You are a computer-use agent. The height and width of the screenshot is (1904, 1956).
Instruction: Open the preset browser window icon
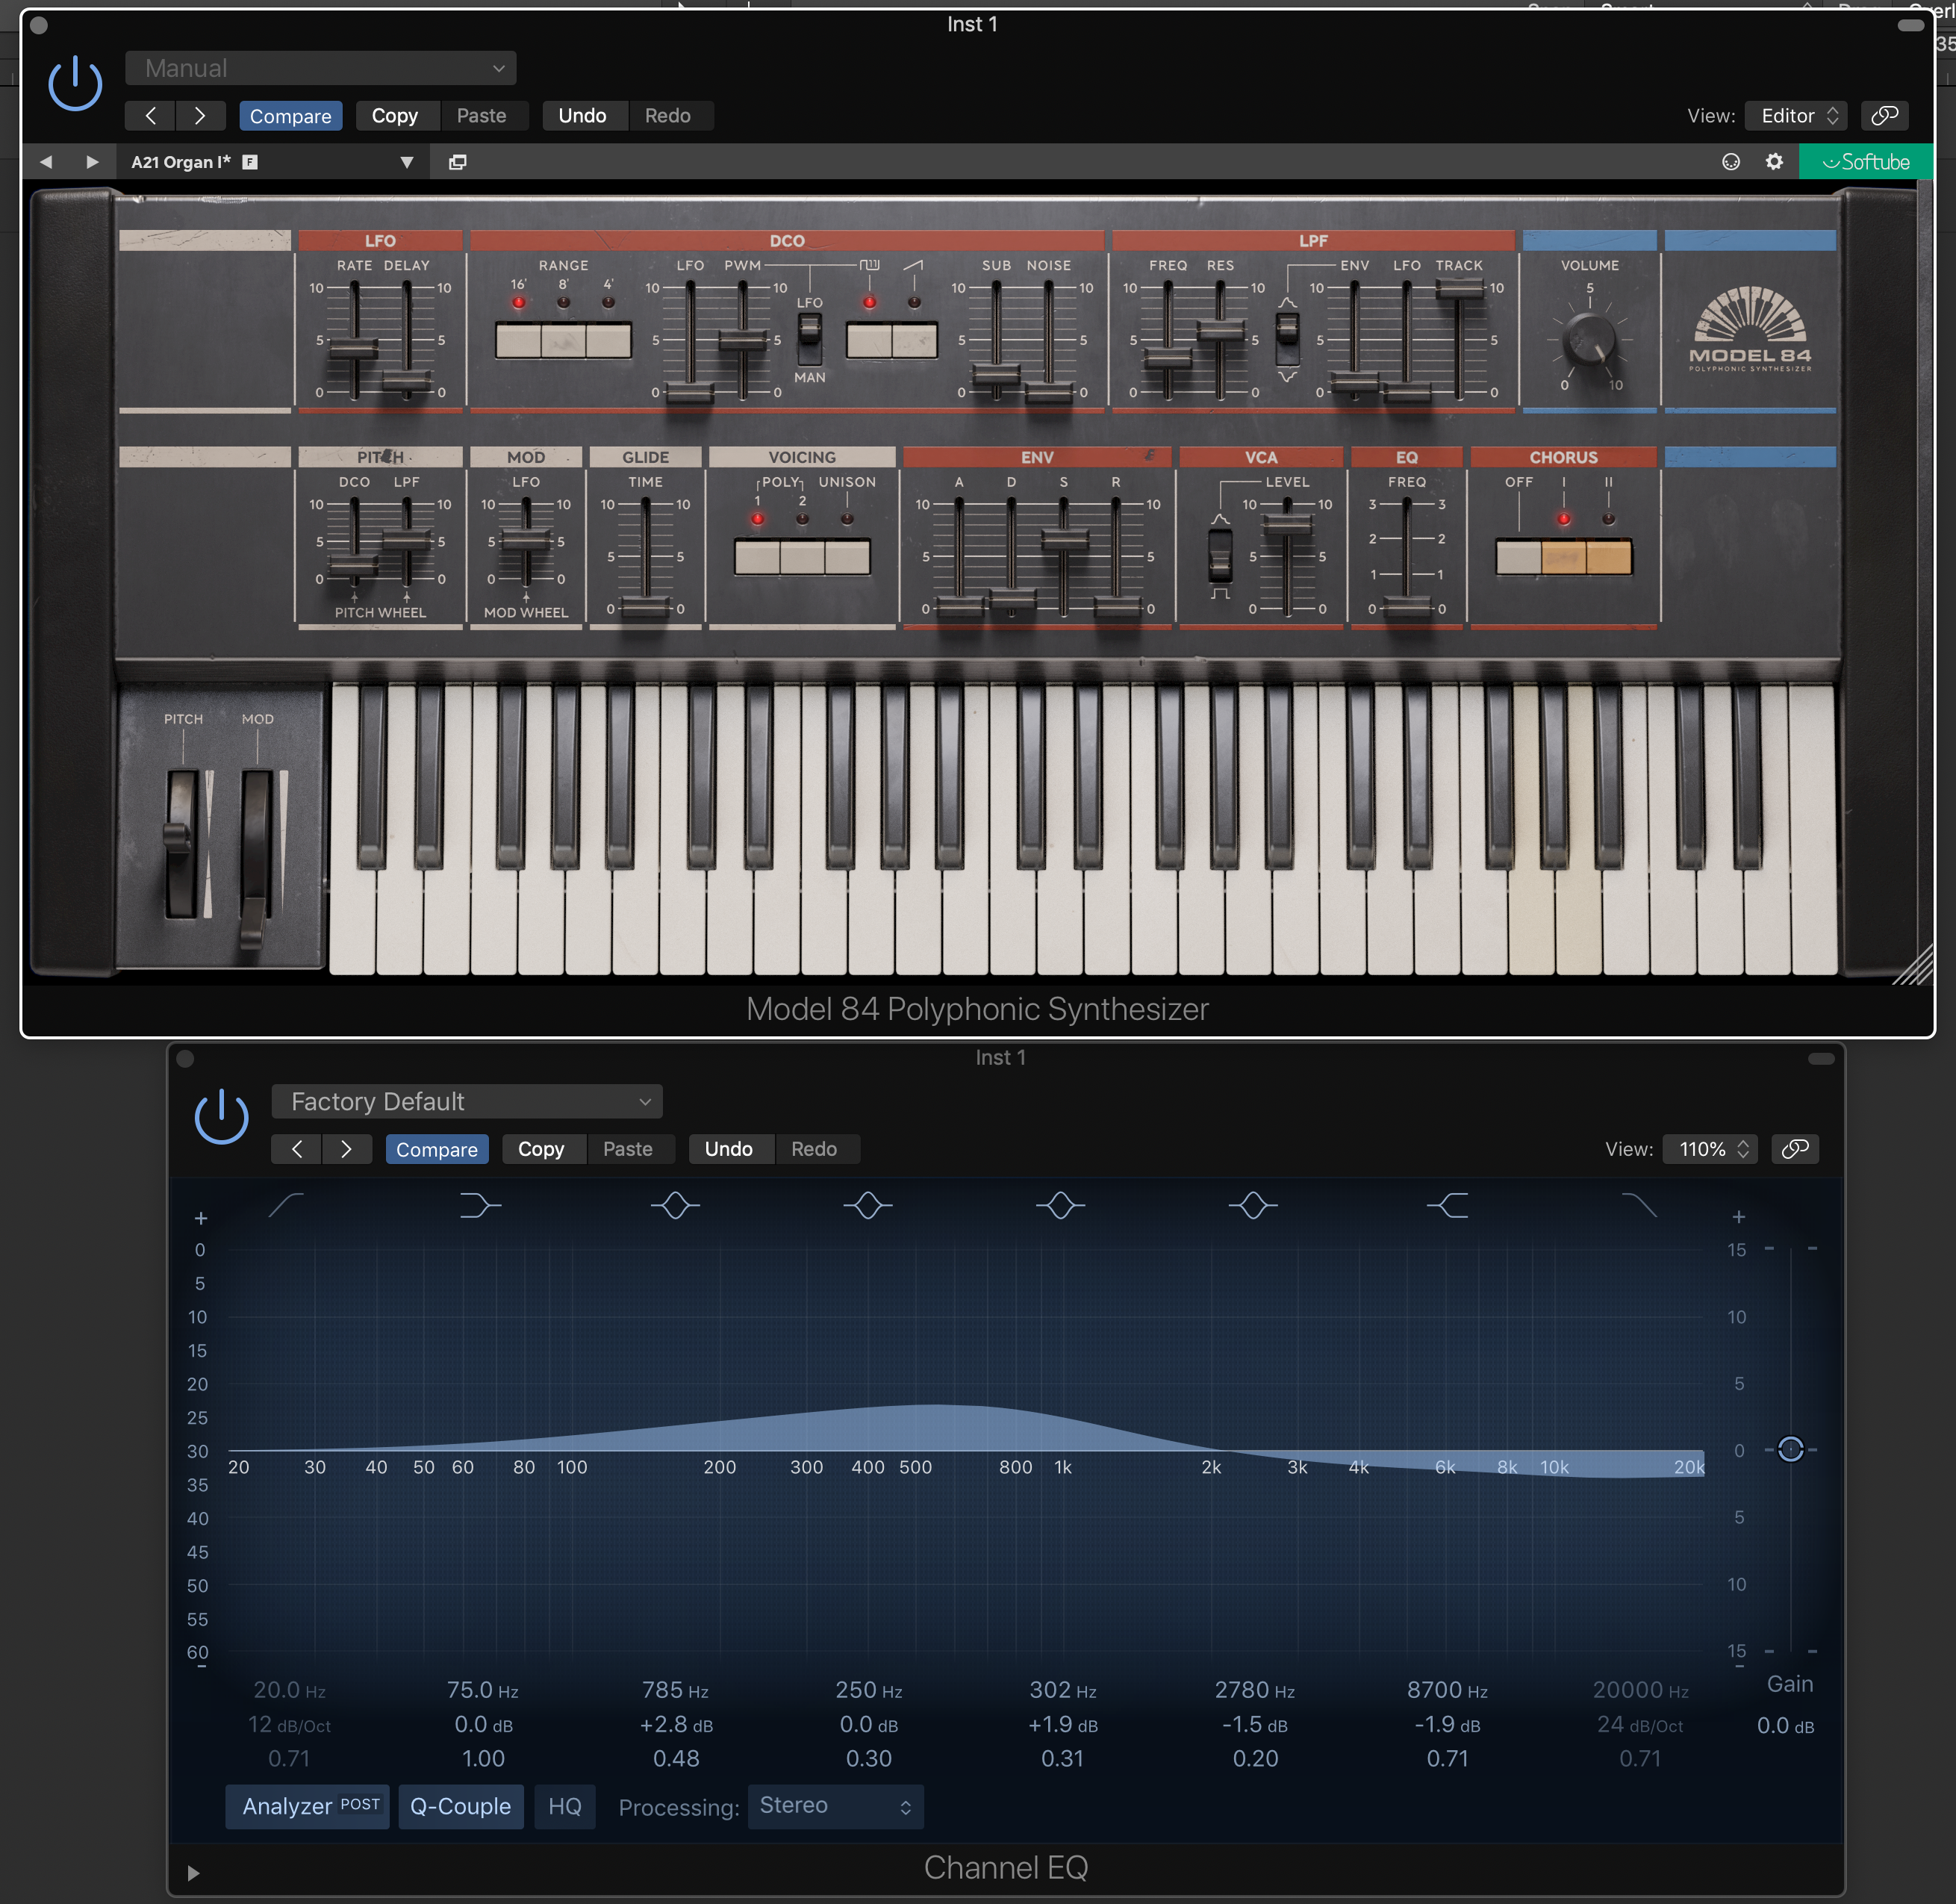coord(458,162)
